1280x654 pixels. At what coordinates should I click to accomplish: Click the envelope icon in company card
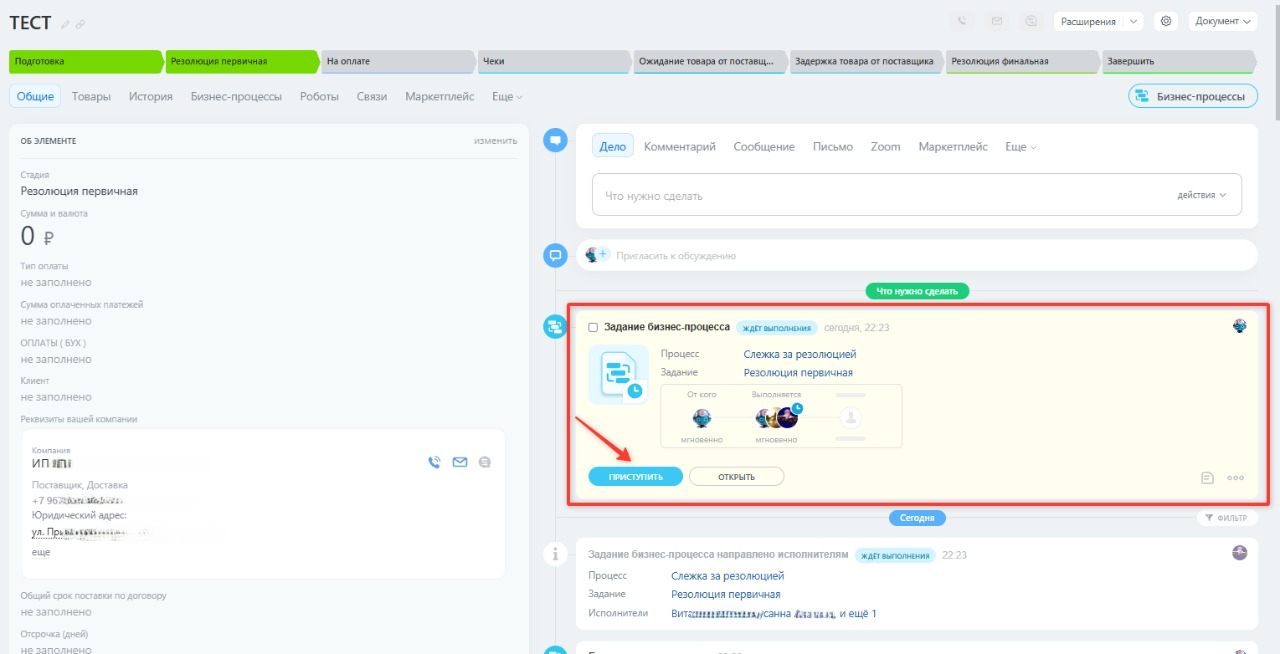tap(460, 462)
